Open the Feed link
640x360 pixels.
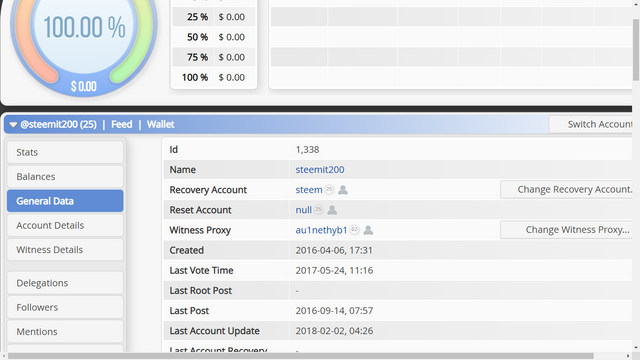pyautogui.click(x=122, y=124)
